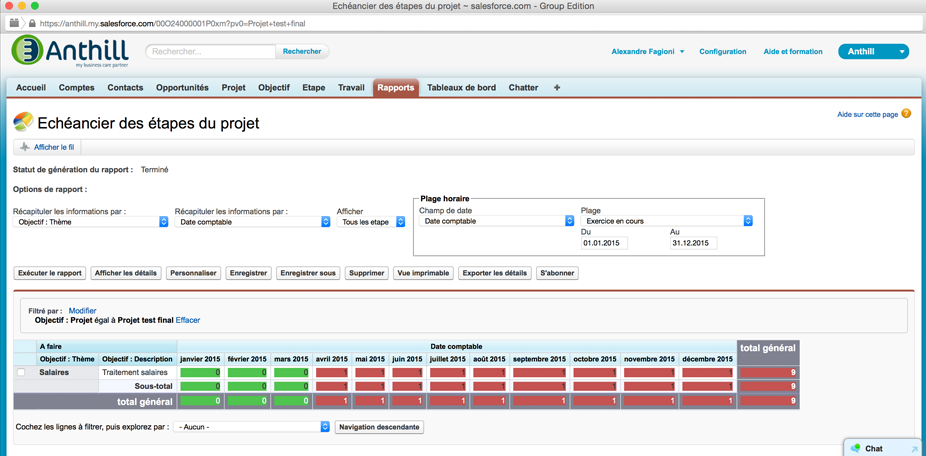Click the browser tab overview icon left of URL
The image size is (926, 456).
click(14, 24)
